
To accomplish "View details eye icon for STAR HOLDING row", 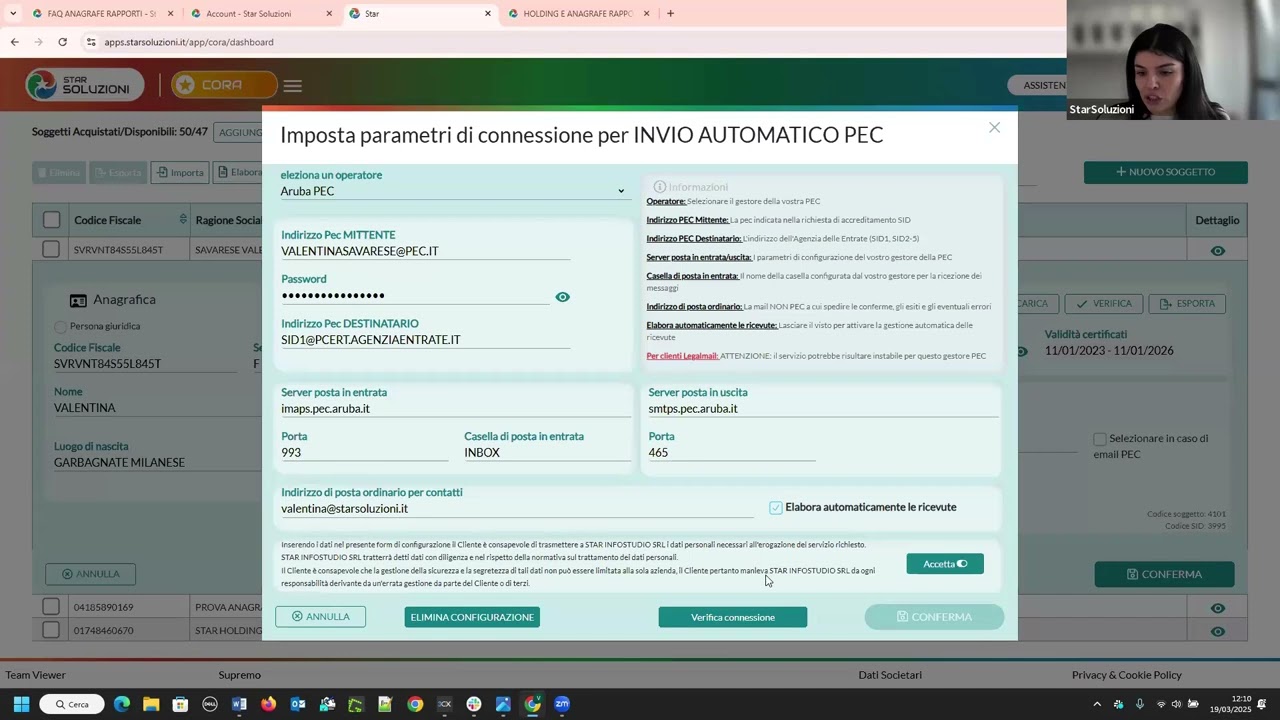I will [x=1217, y=631].
